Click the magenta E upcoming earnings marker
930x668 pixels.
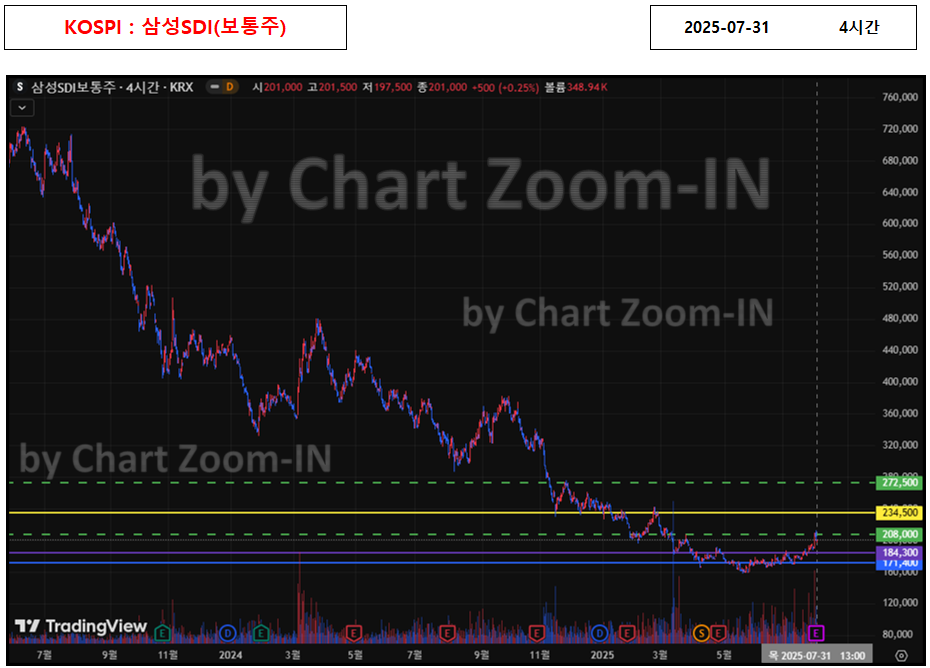click(816, 634)
